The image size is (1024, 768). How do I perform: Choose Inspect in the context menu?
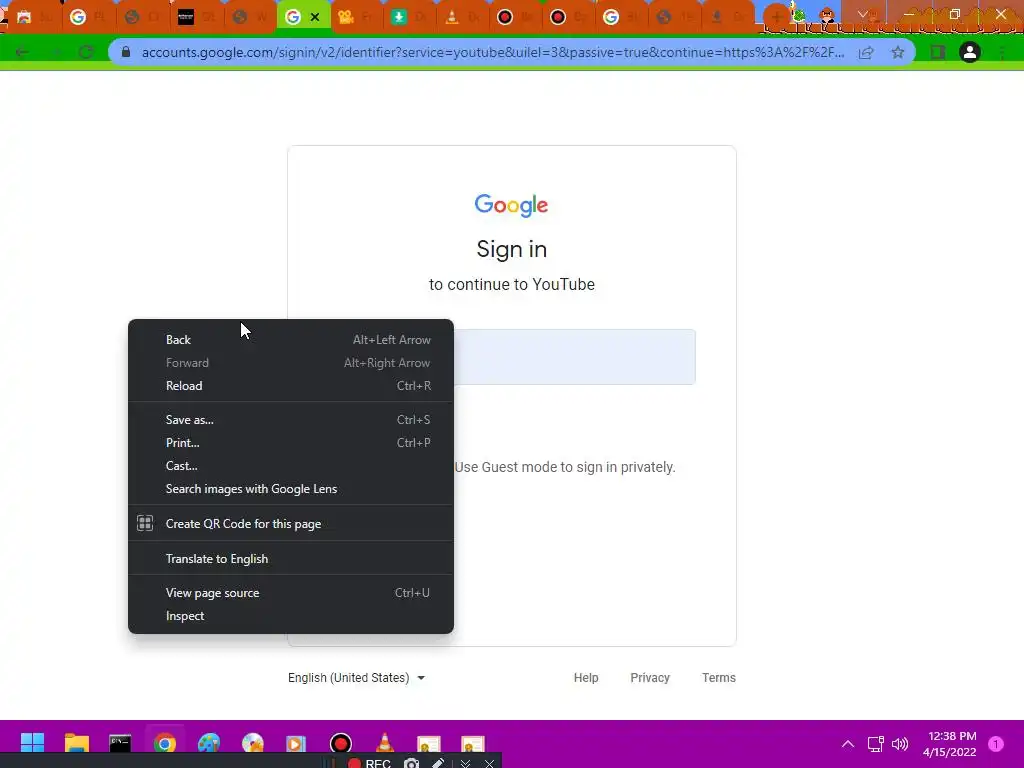click(291, 616)
